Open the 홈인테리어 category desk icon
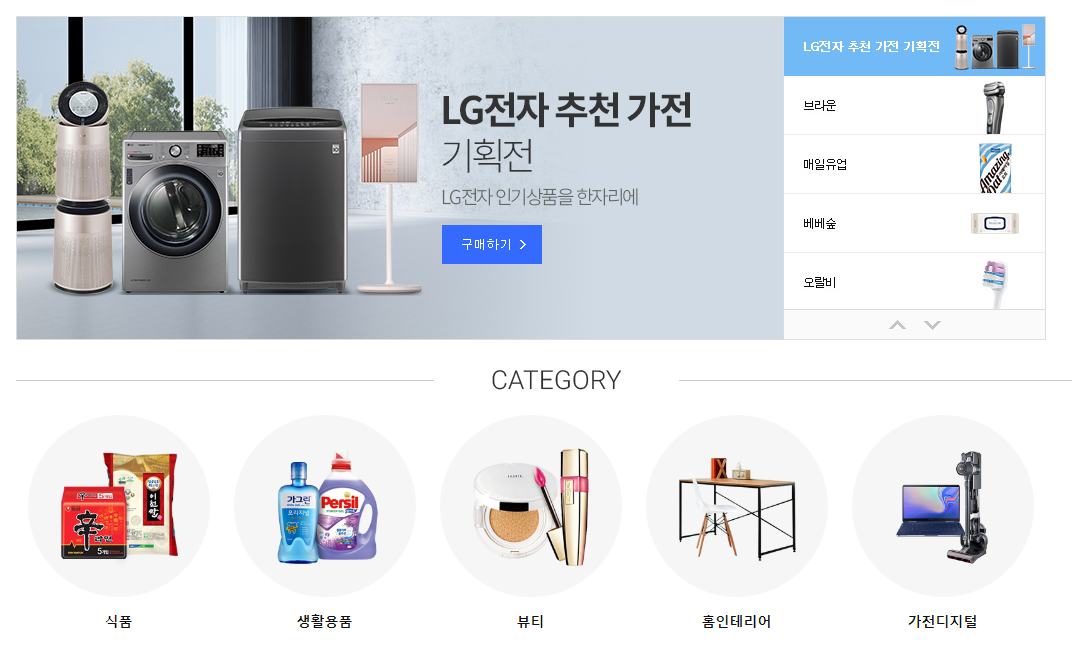Screen dimensions: 1072x665 pyautogui.click(x=736, y=506)
